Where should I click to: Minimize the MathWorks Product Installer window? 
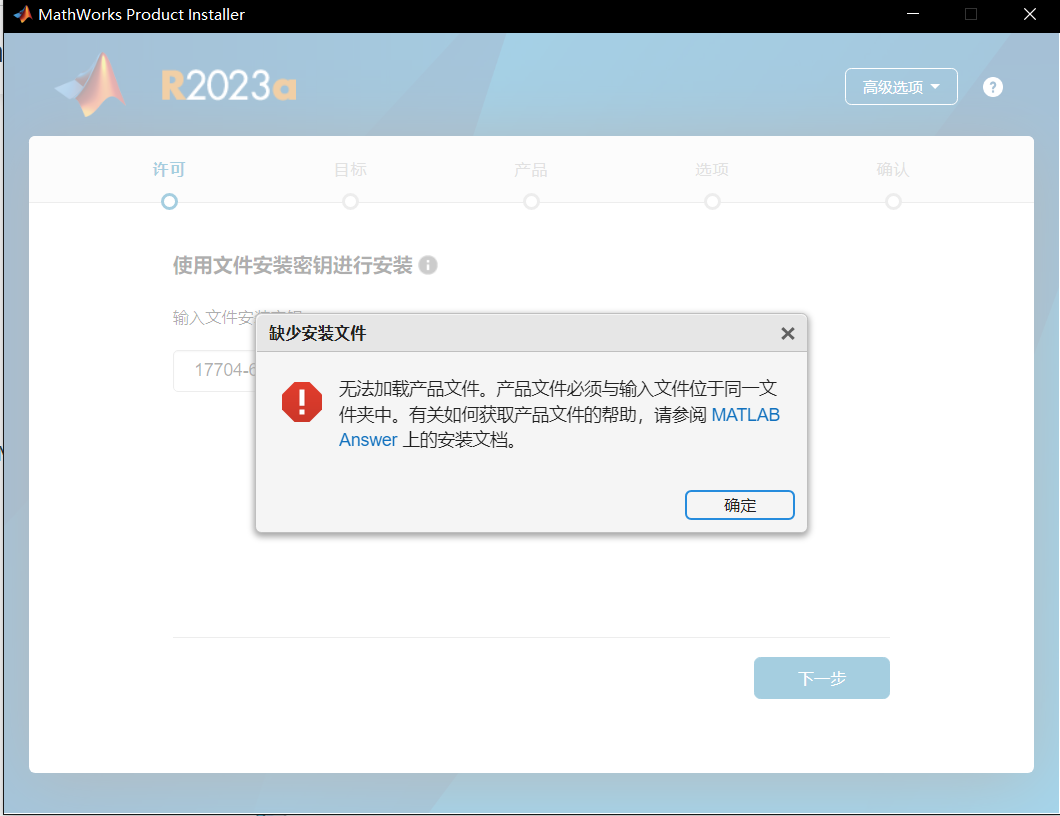[x=913, y=14]
